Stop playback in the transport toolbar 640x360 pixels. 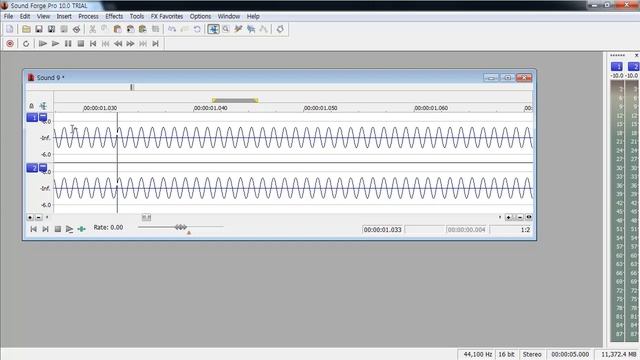[81, 44]
